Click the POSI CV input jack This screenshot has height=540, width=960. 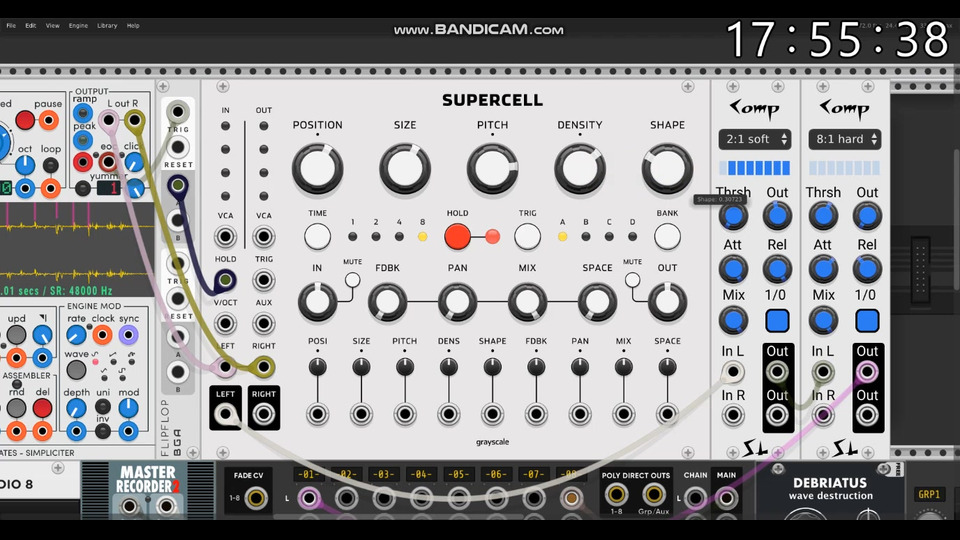tap(317, 414)
